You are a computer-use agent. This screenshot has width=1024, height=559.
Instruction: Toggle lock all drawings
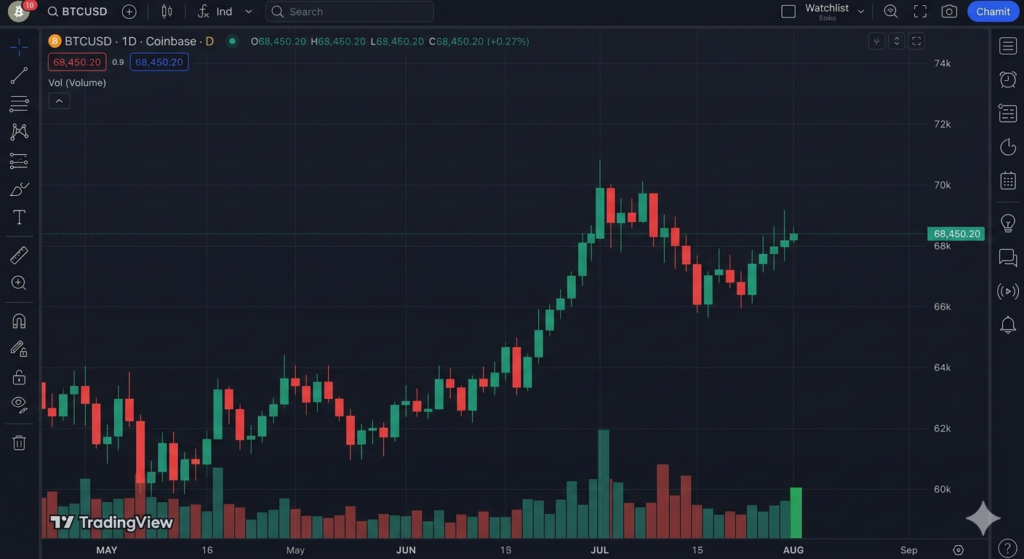click(x=19, y=377)
